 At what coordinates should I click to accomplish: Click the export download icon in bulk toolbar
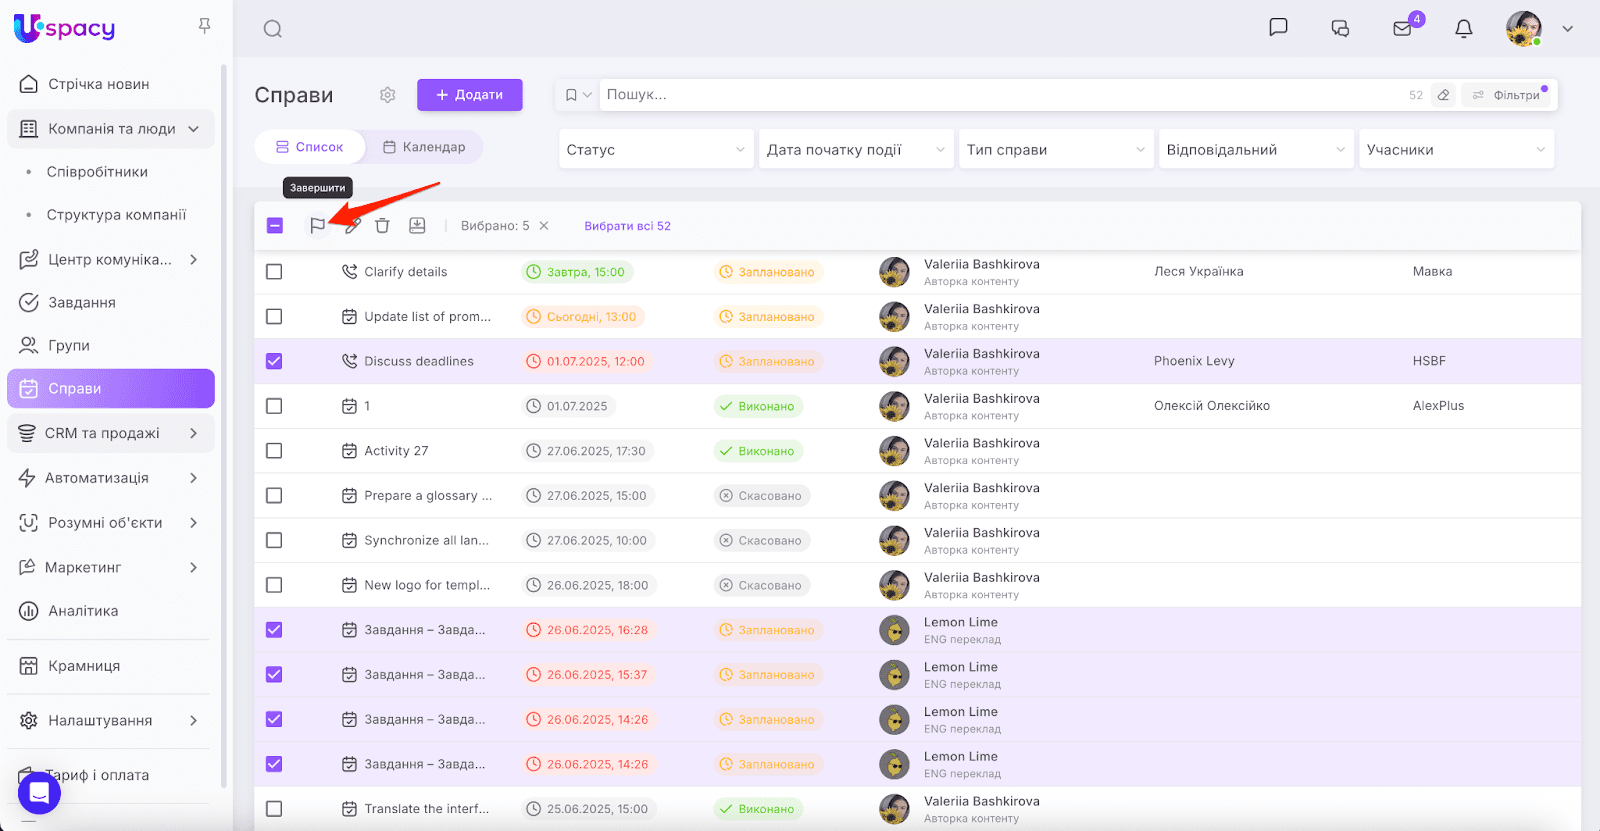tap(417, 226)
